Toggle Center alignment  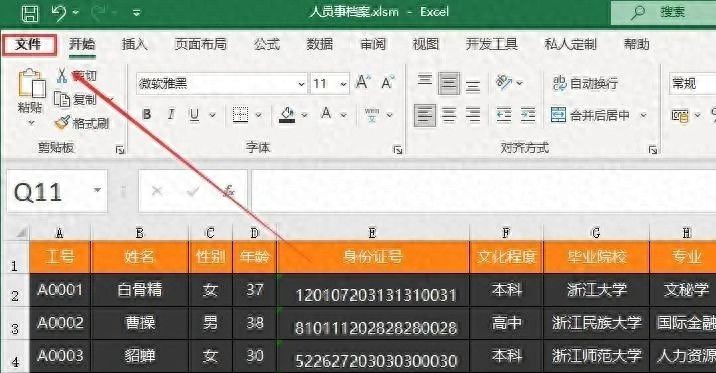(x=448, y=115)
